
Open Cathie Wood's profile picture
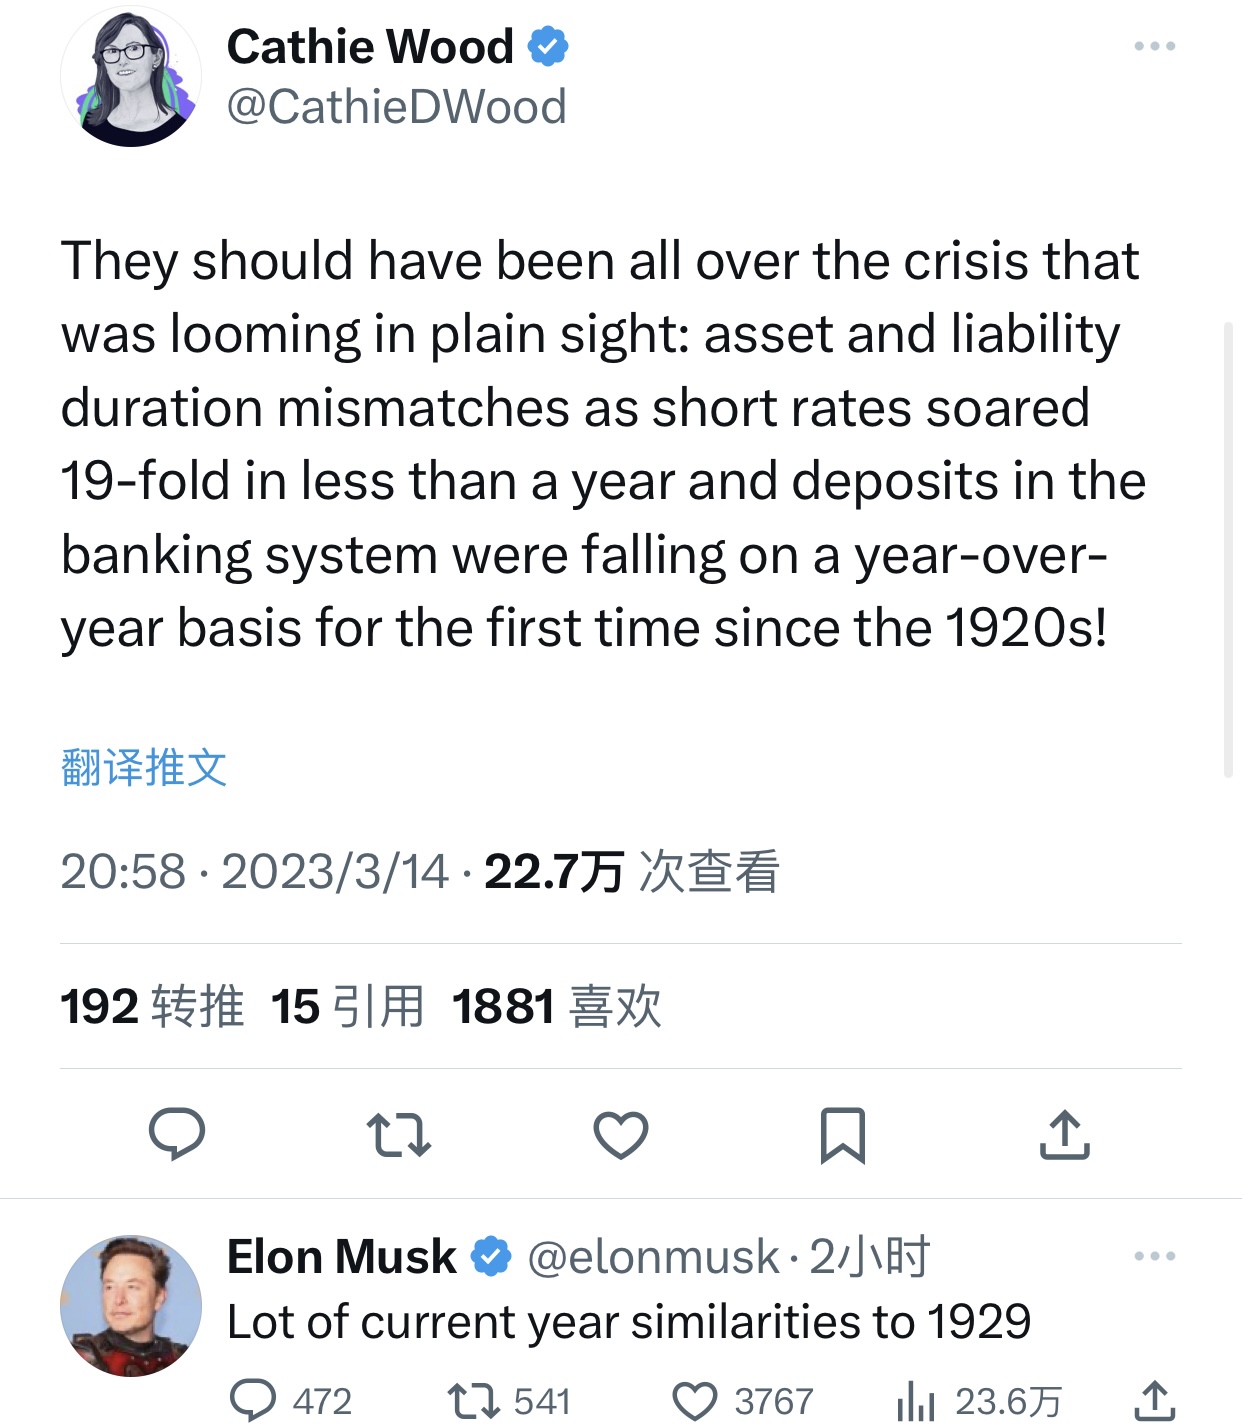click(x=131, y=77)
